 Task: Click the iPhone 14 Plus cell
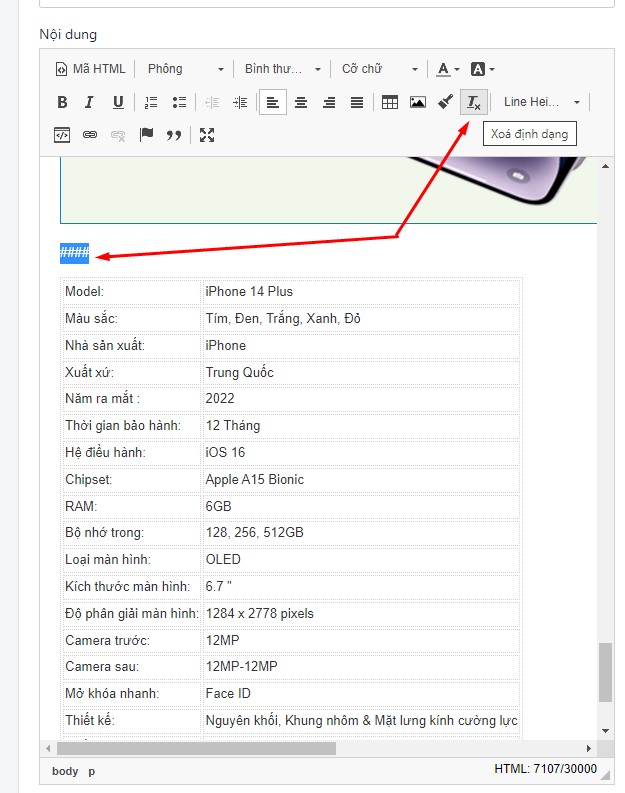[x=361, y=291]
